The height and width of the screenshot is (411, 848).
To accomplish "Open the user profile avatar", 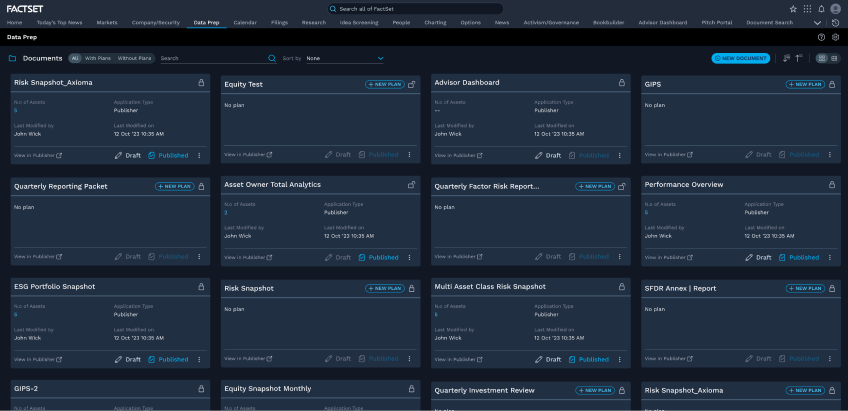I will click(836, 9).
